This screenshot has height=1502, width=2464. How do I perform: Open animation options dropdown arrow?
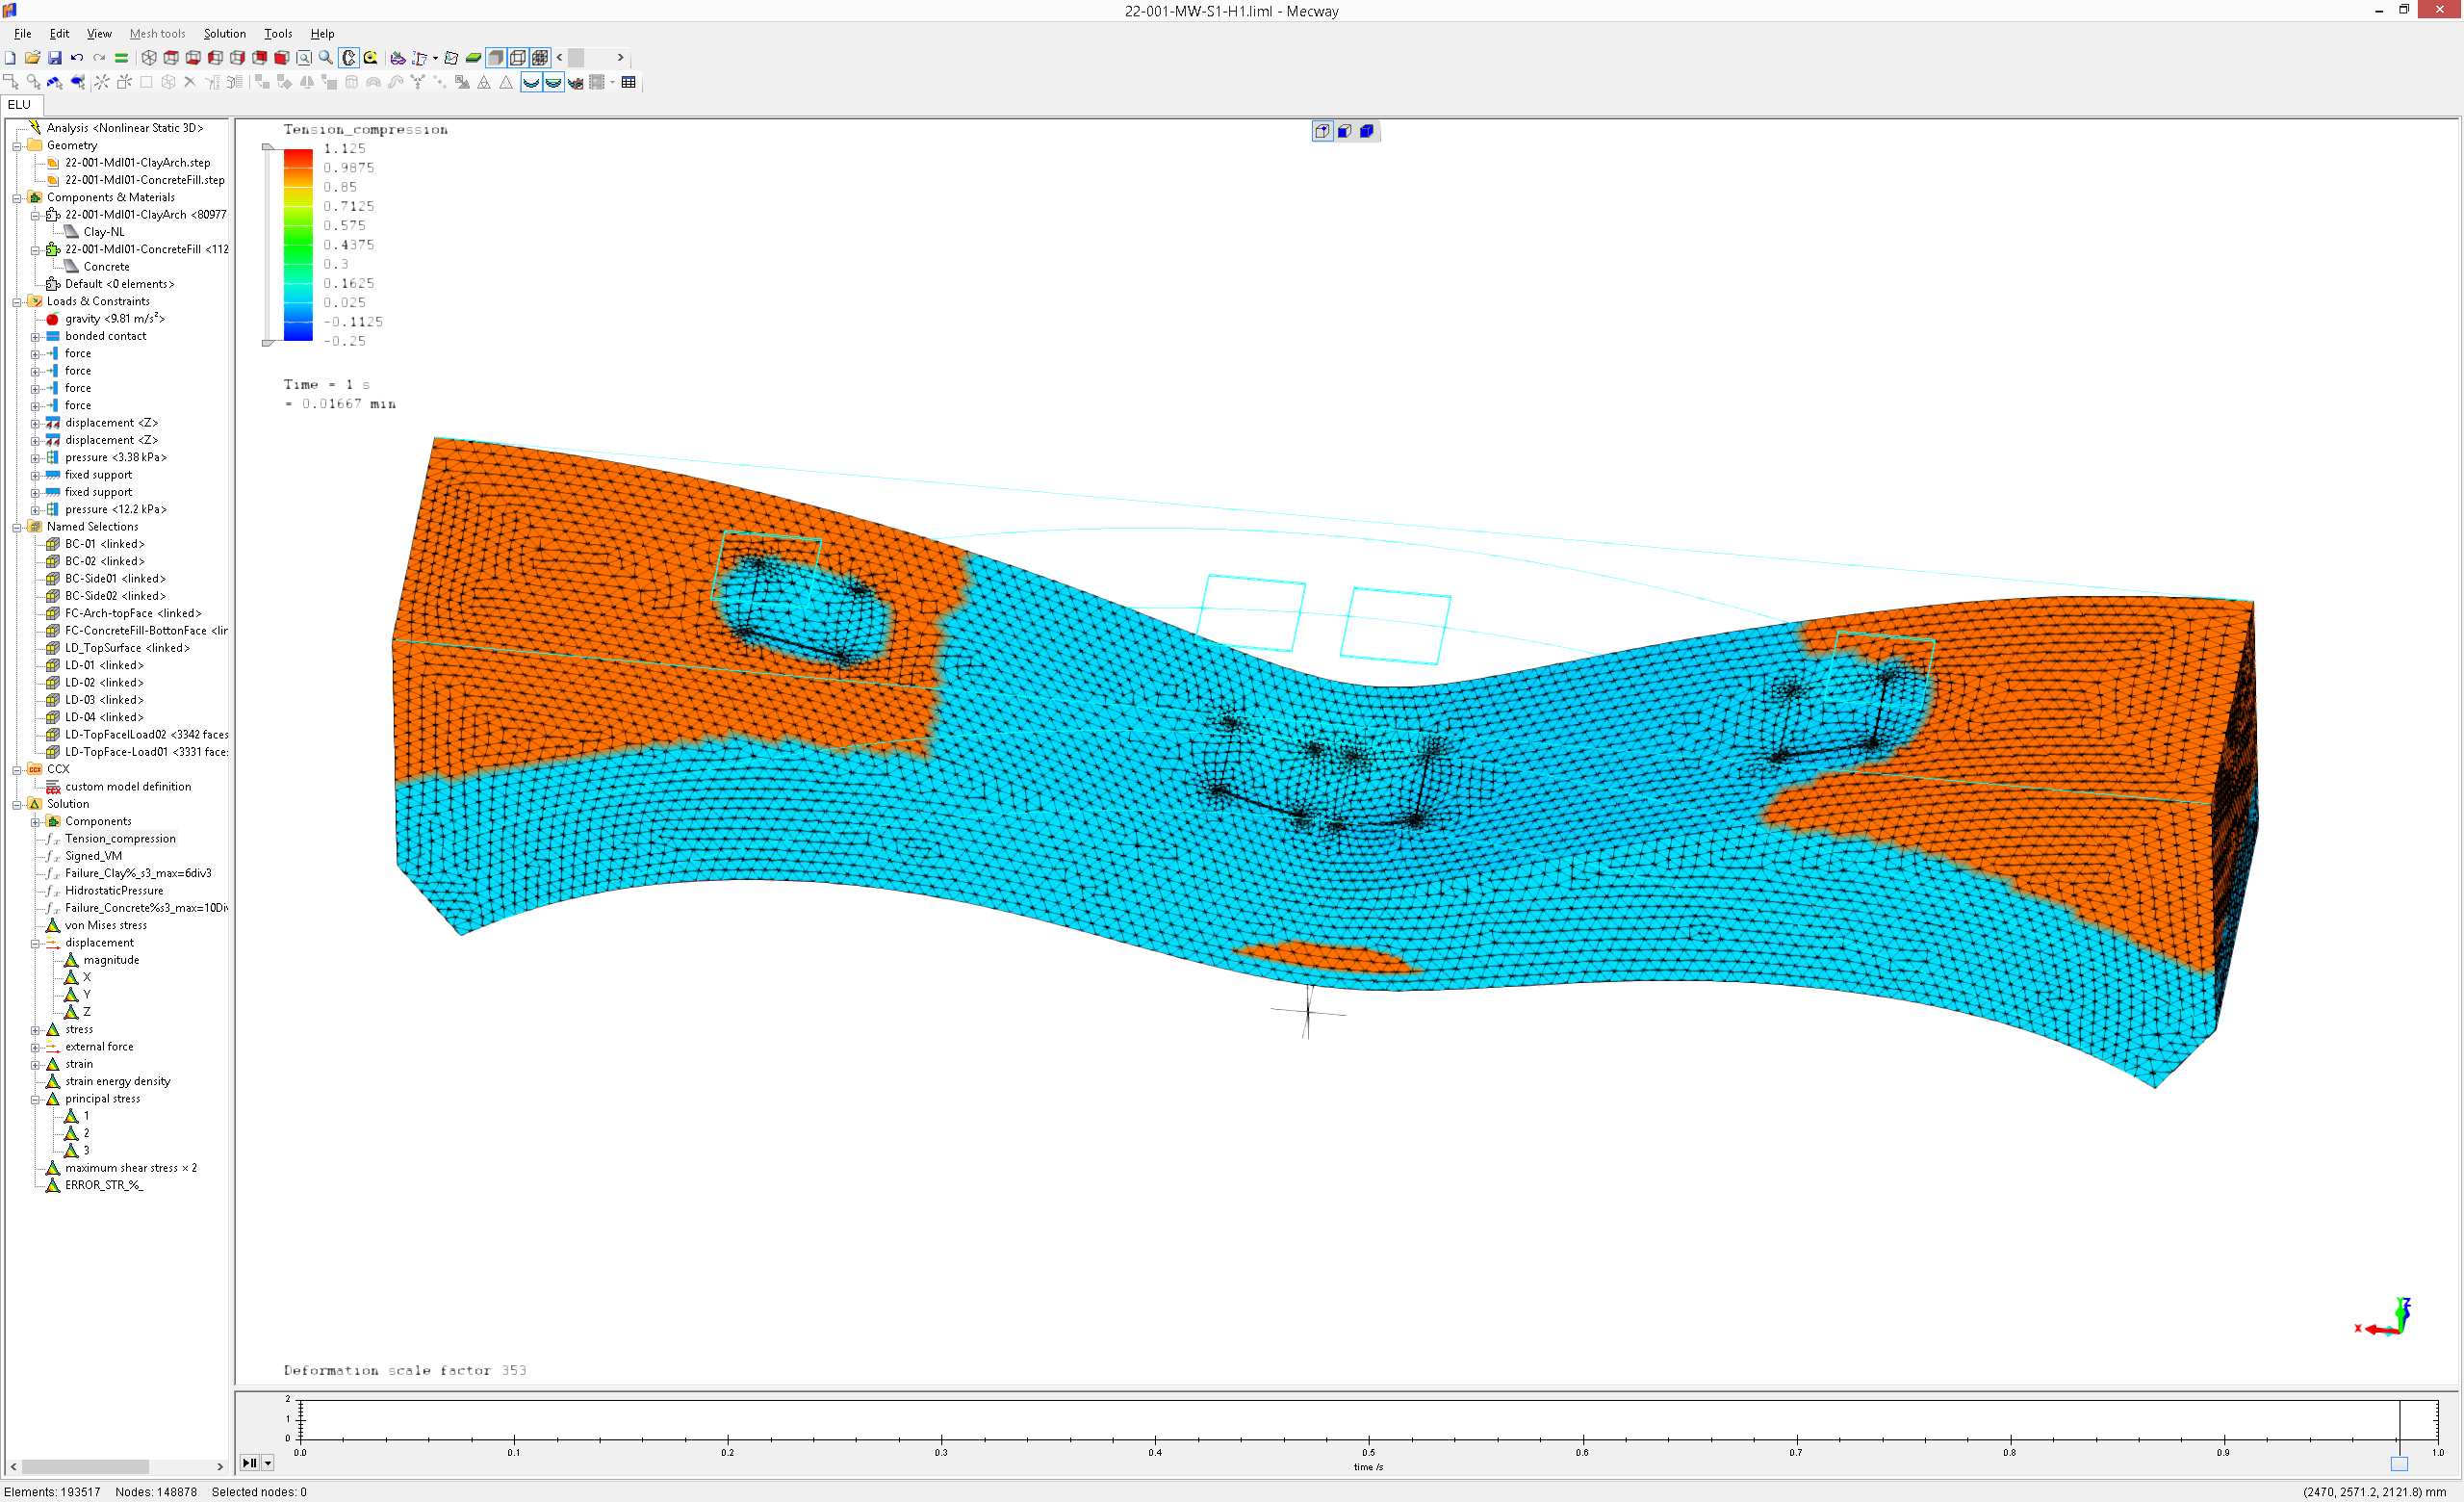[612, 82]
